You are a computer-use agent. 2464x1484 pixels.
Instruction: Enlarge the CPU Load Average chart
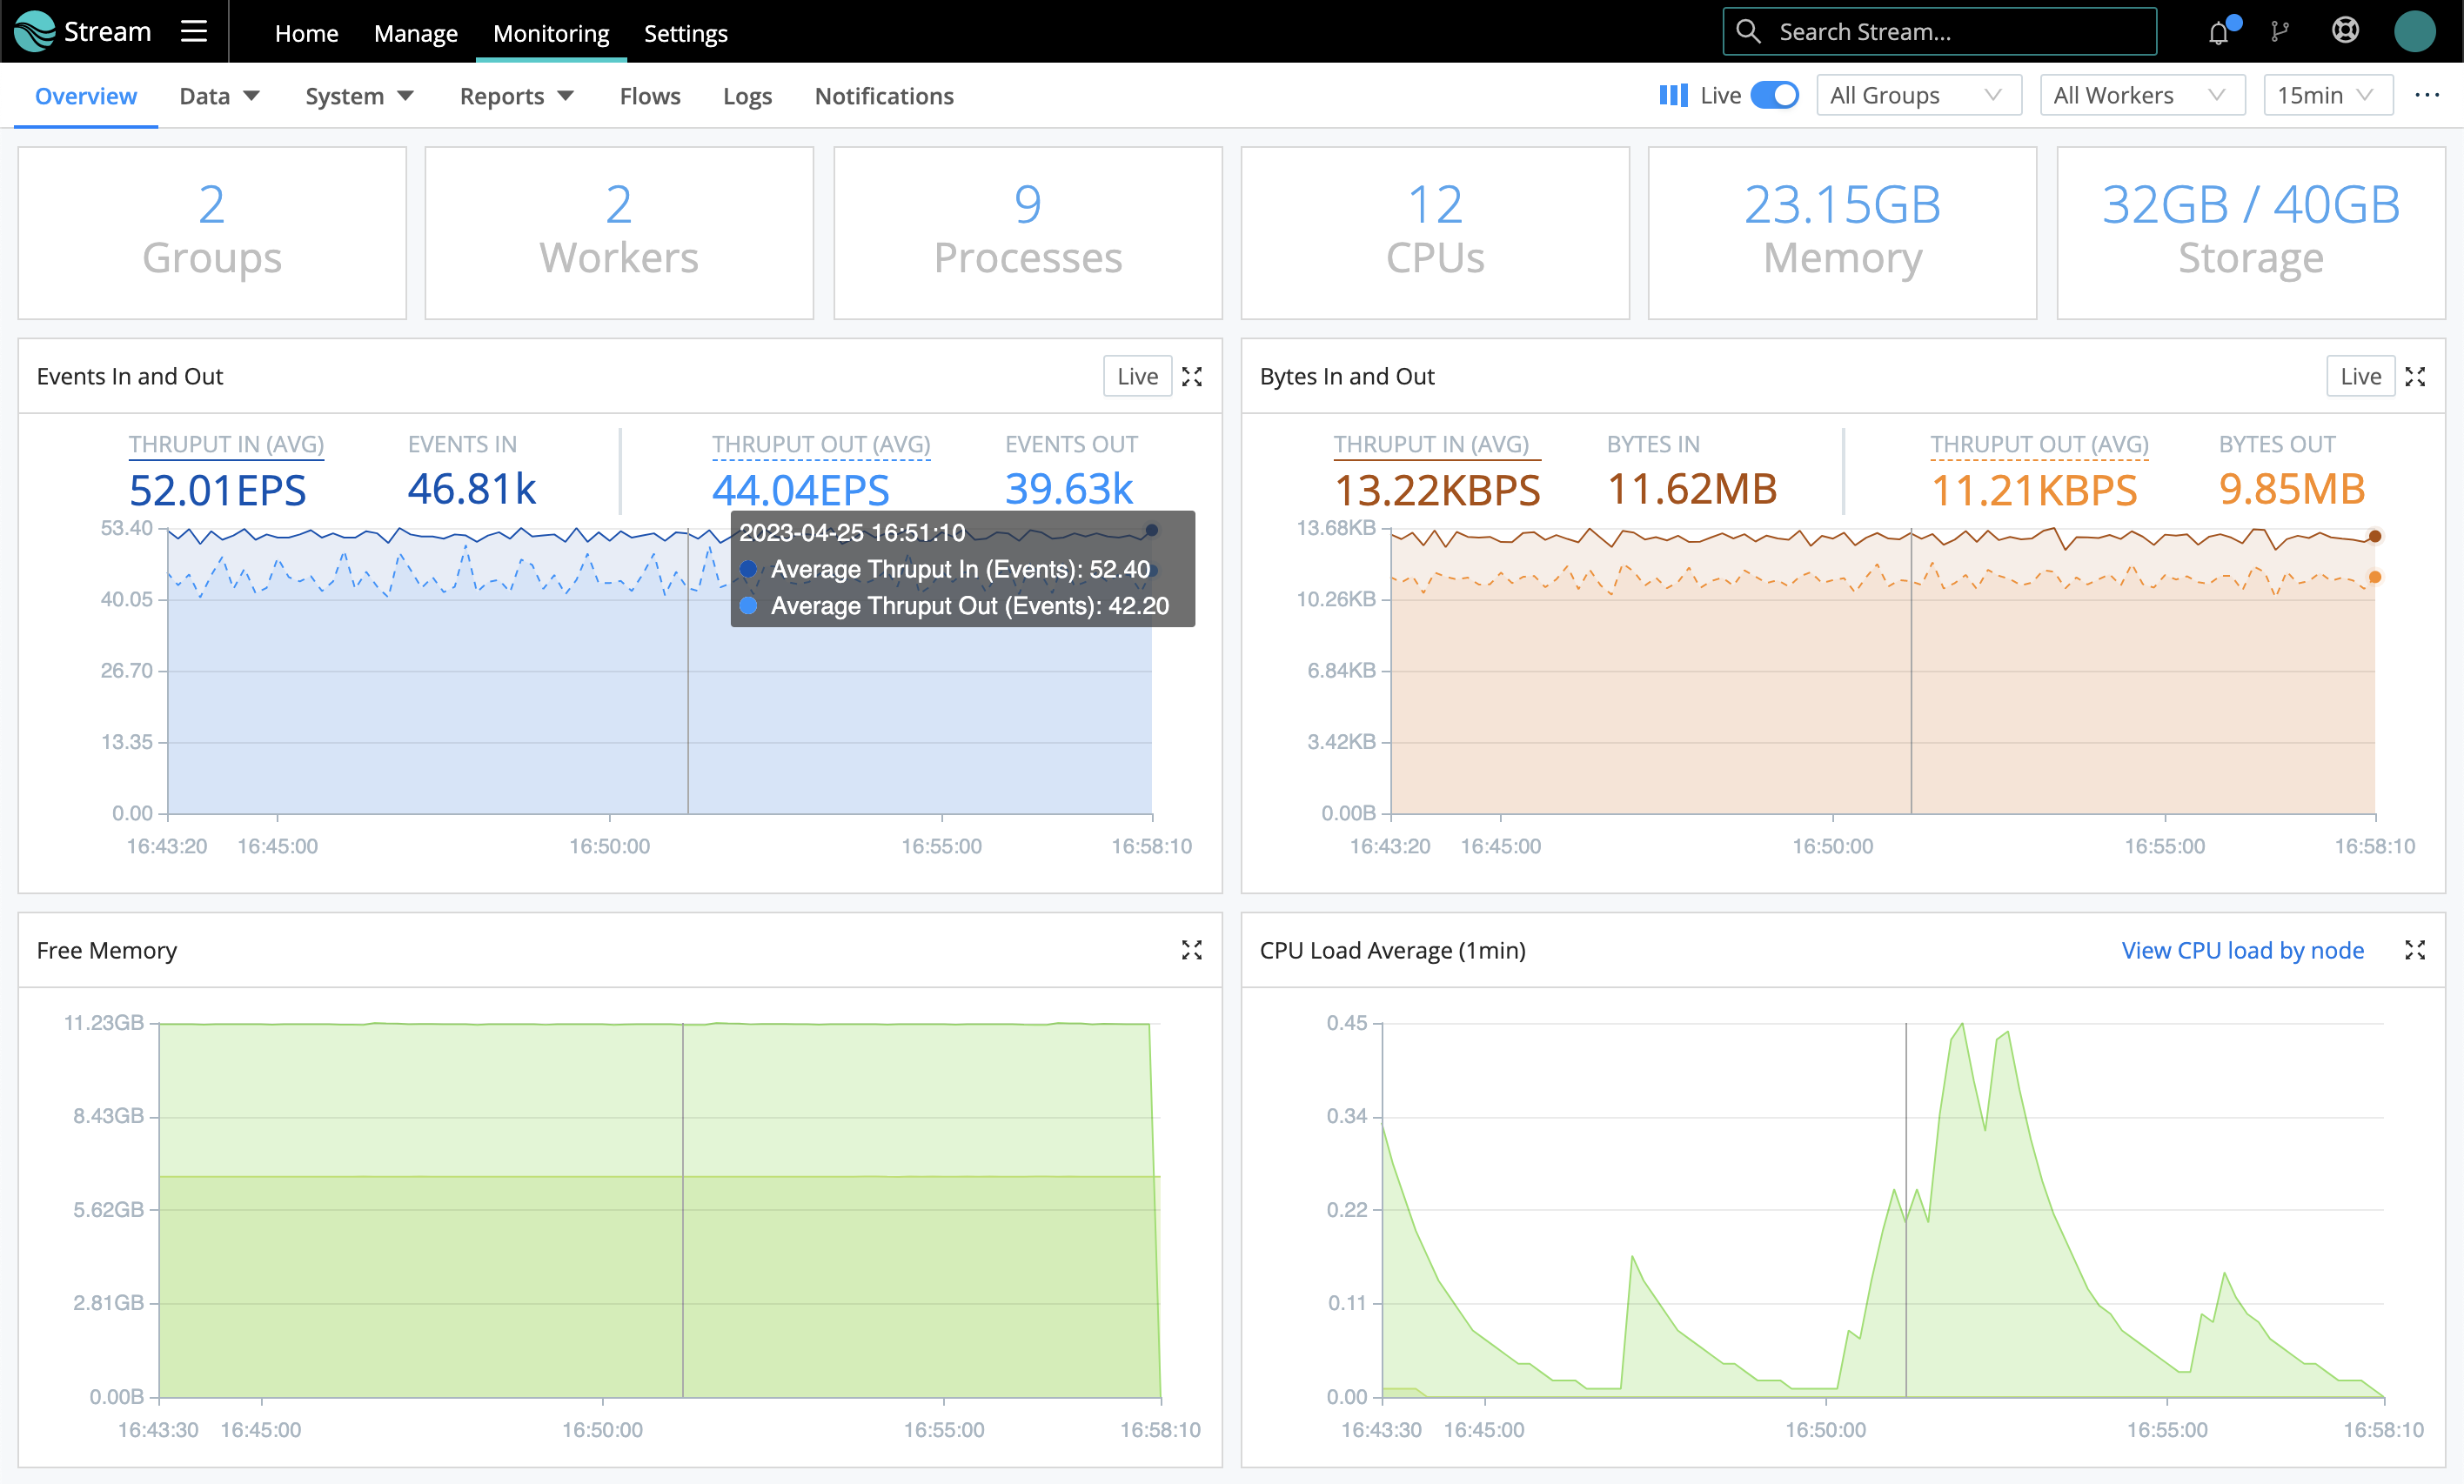point(2417,950)
